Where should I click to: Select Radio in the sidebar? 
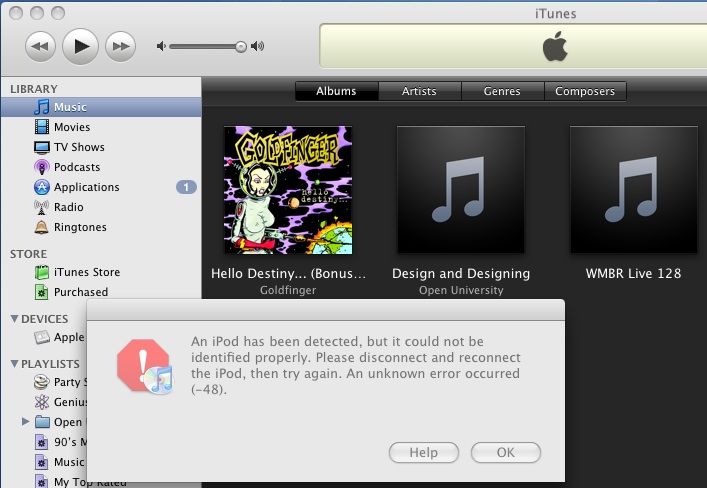point(68,207)
